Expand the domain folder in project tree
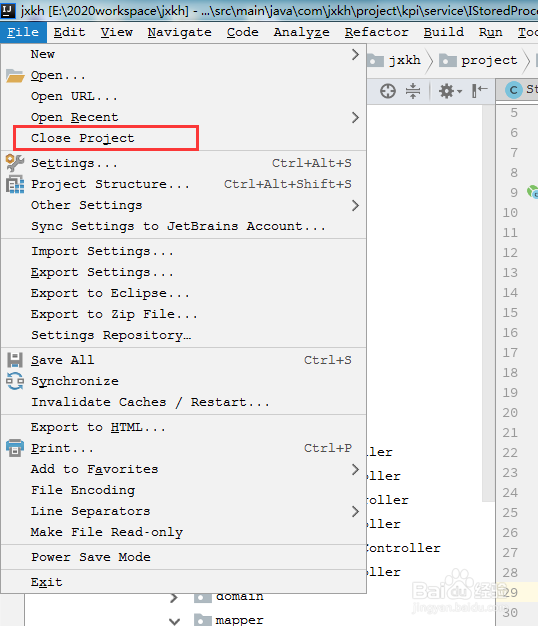Viewport: 538px width, 626px height. pos(174,598)
